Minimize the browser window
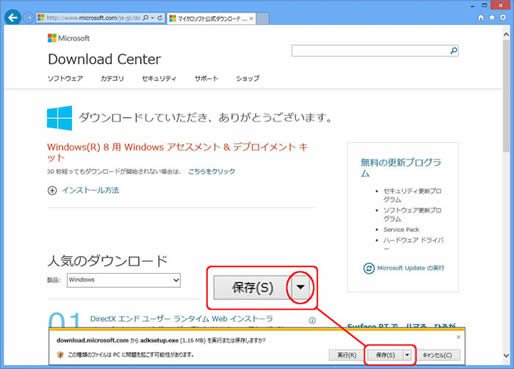514x369 pixels. pos(472,6)
